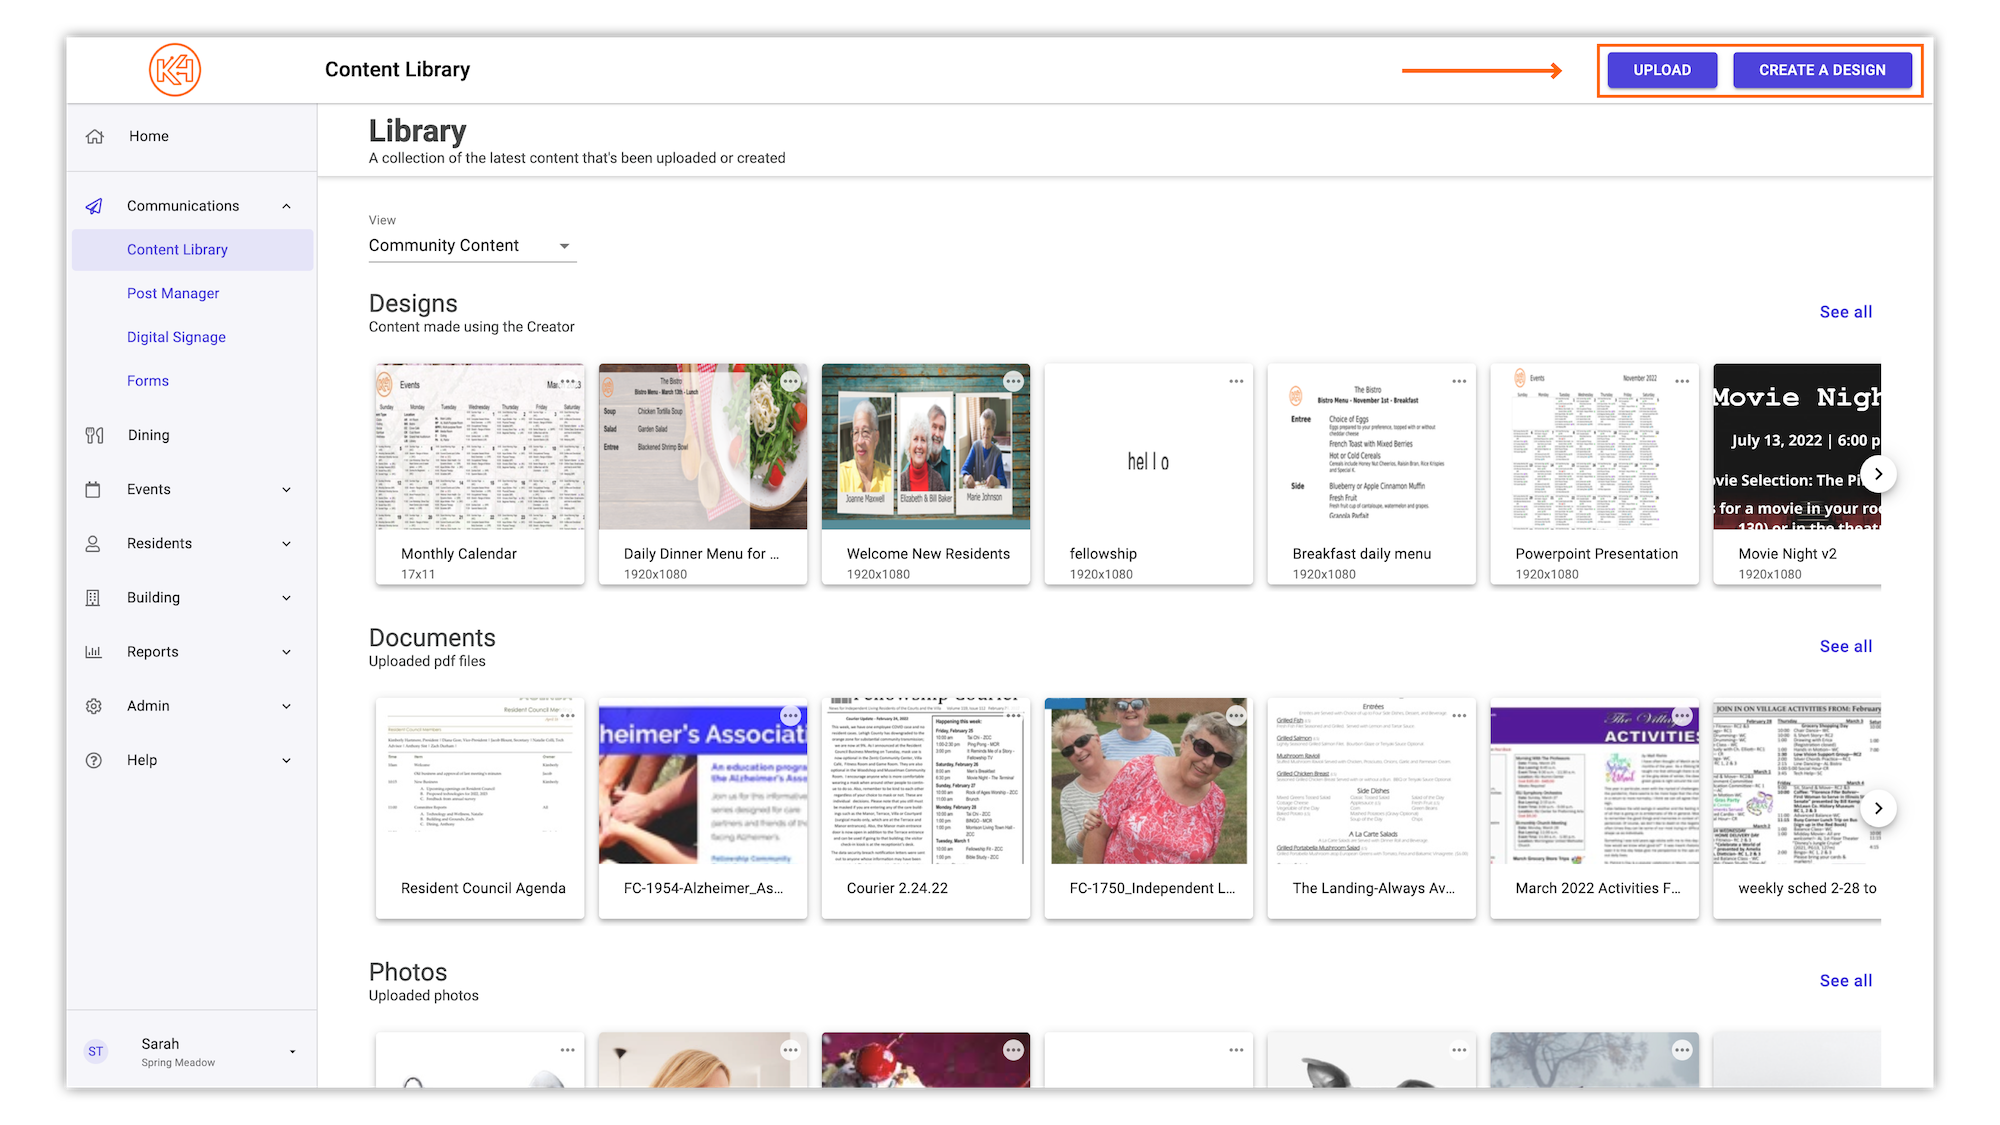Click the Communications paper plane icon

tap(94, 206)
